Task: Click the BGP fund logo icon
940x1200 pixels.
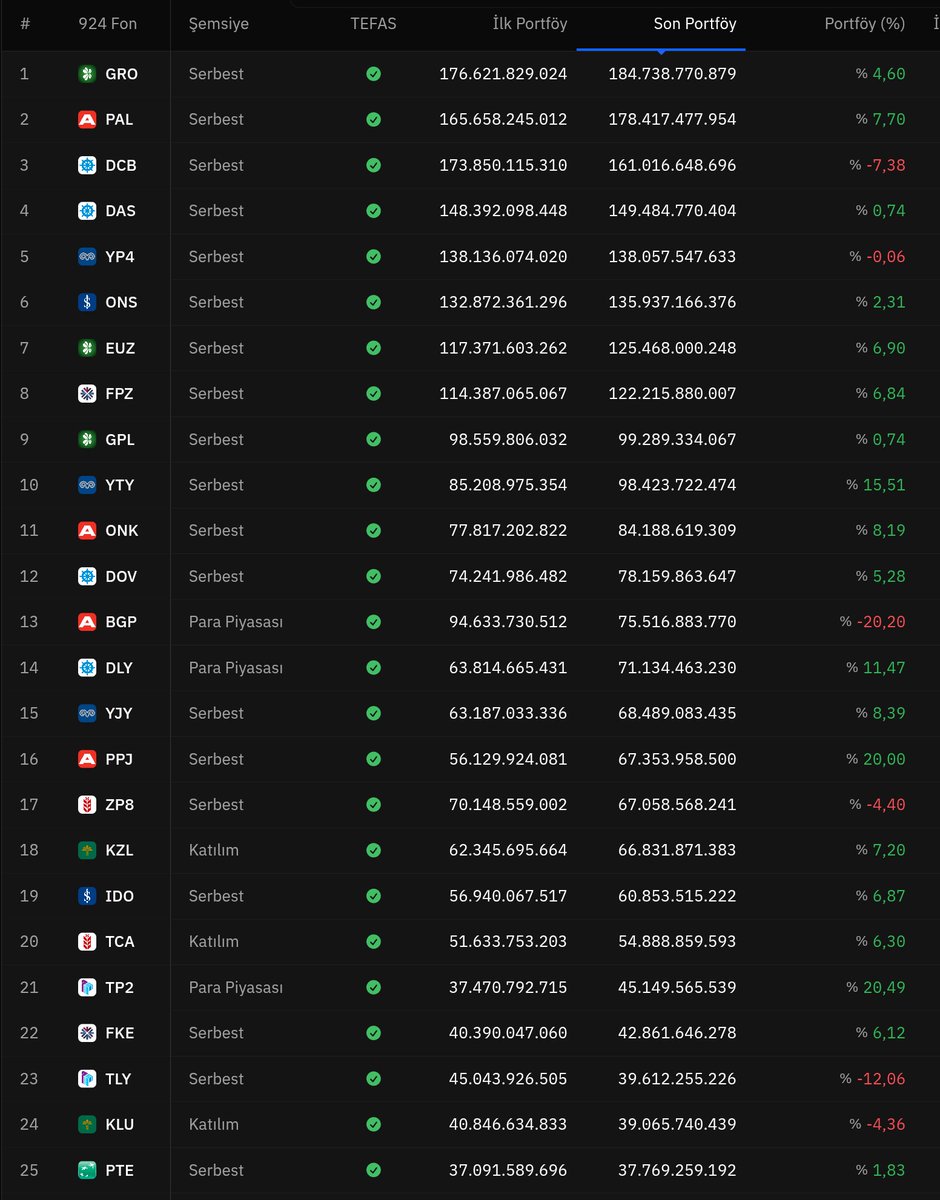Action: point(87,621)
